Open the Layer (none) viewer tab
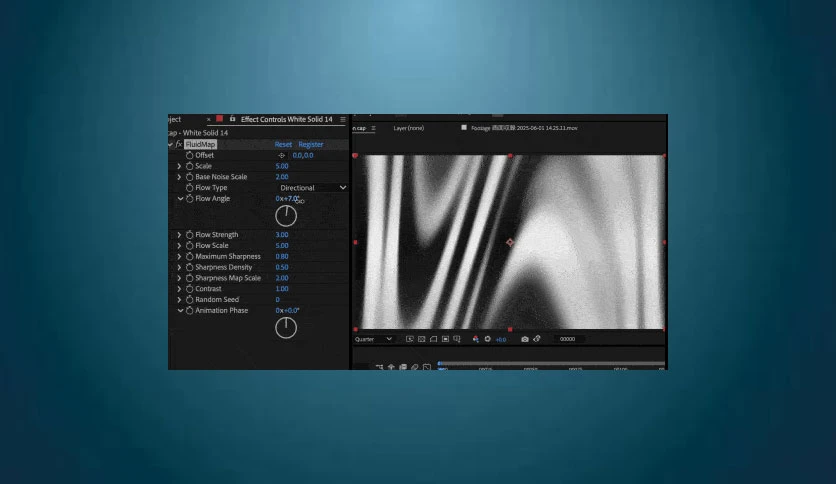The width and height of the screenshot is (836, 484). tap(408, 128)
